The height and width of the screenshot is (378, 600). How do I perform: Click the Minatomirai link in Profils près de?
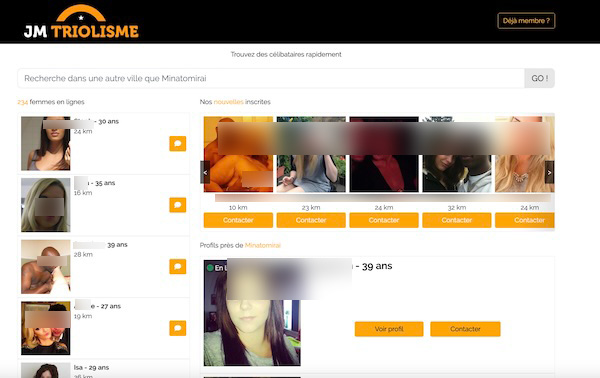tap(262, 245)
